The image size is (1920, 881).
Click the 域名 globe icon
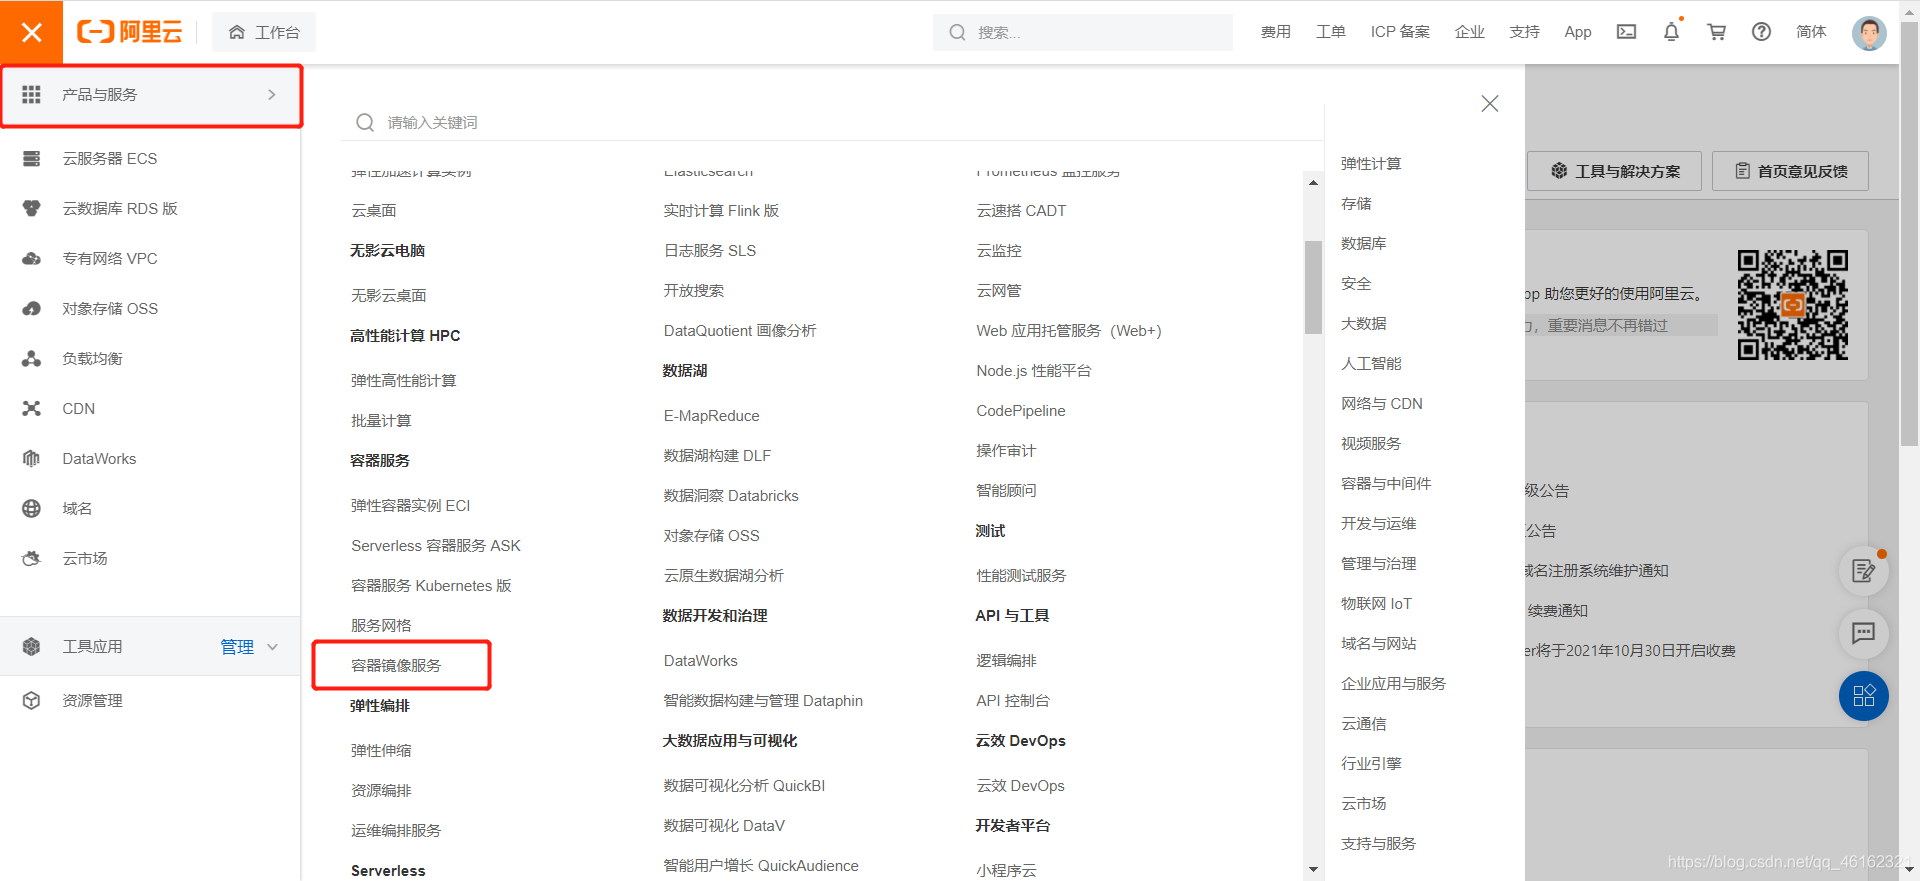32,509
